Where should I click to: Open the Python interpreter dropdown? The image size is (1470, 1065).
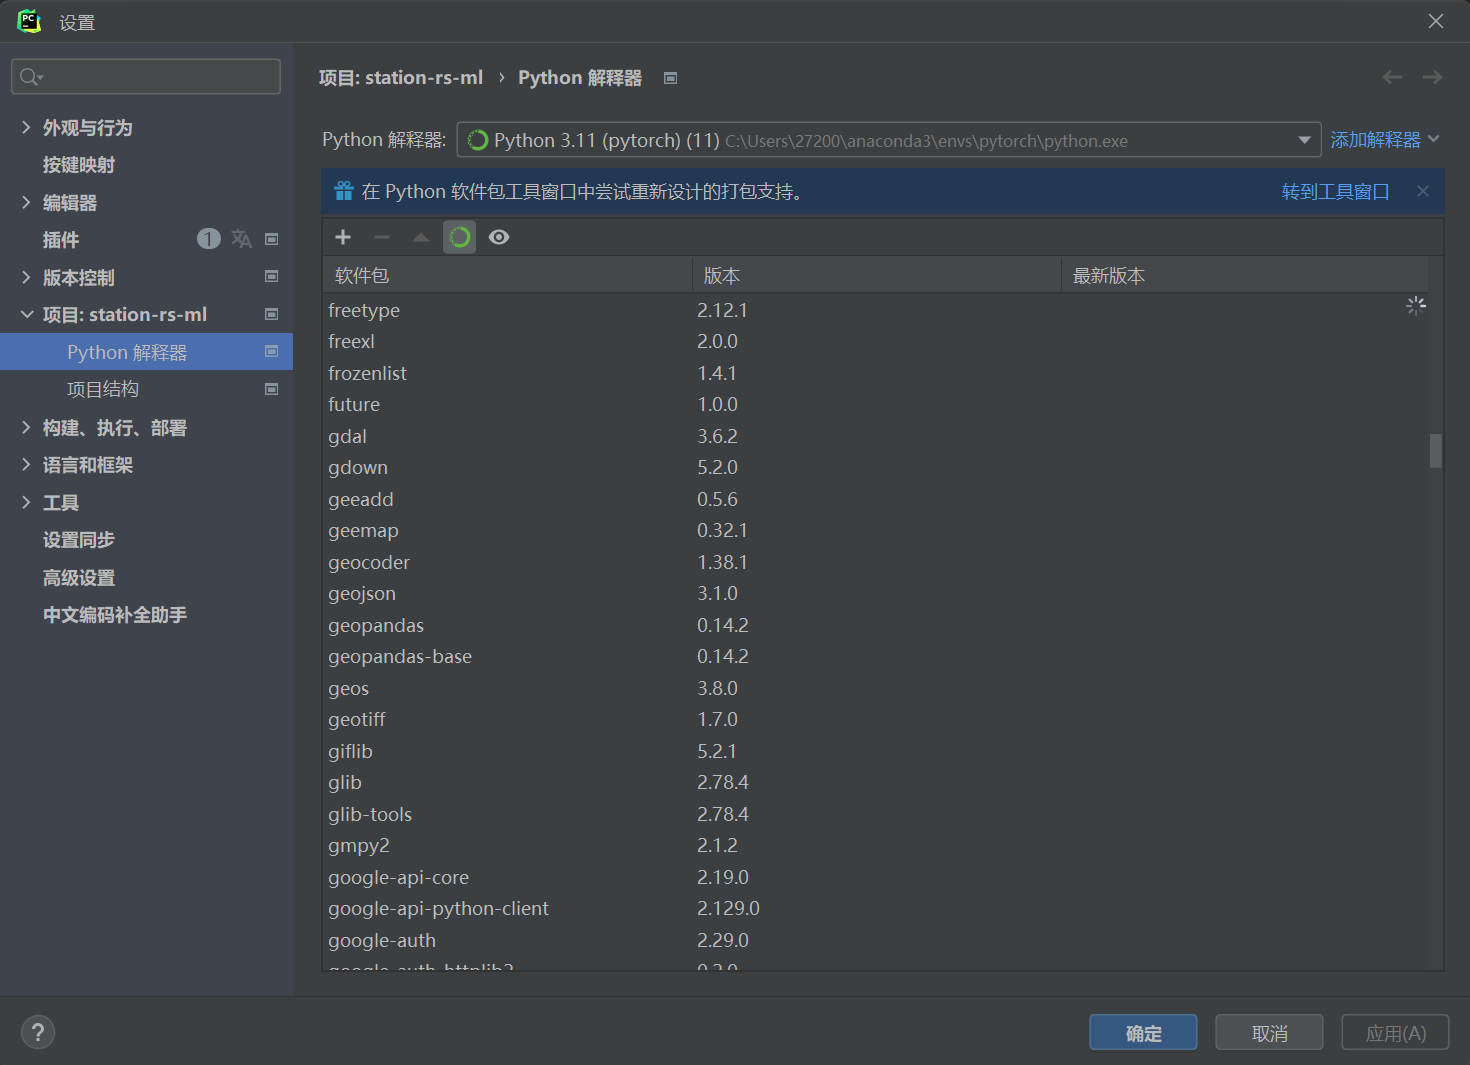[x=889, y=140]
